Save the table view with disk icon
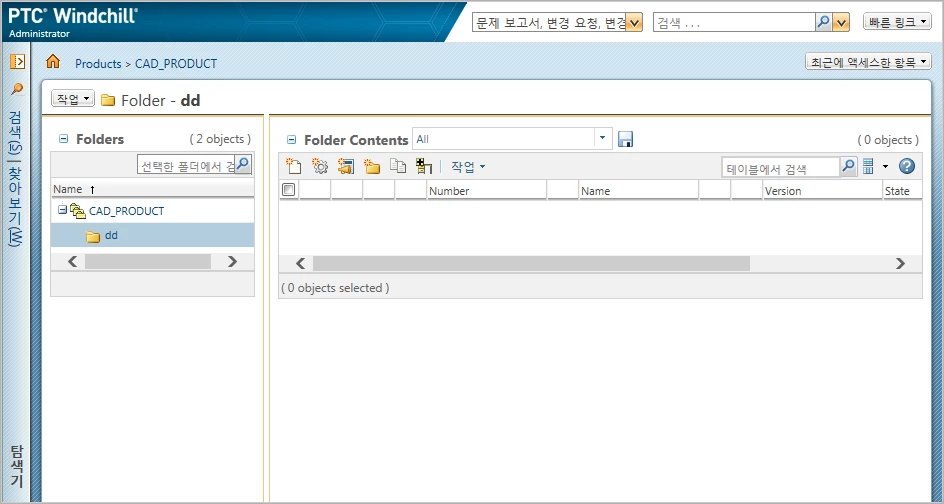 click(x=626, y=139)
